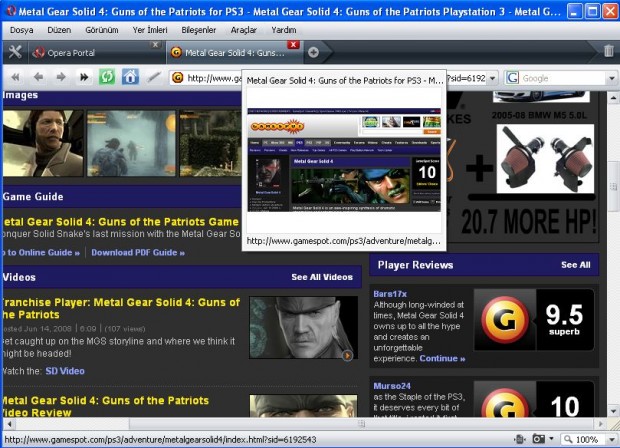Click the 100% zoom value
Image resolution: width=620 pixels, height=448 pixels.
click(587, 439)
